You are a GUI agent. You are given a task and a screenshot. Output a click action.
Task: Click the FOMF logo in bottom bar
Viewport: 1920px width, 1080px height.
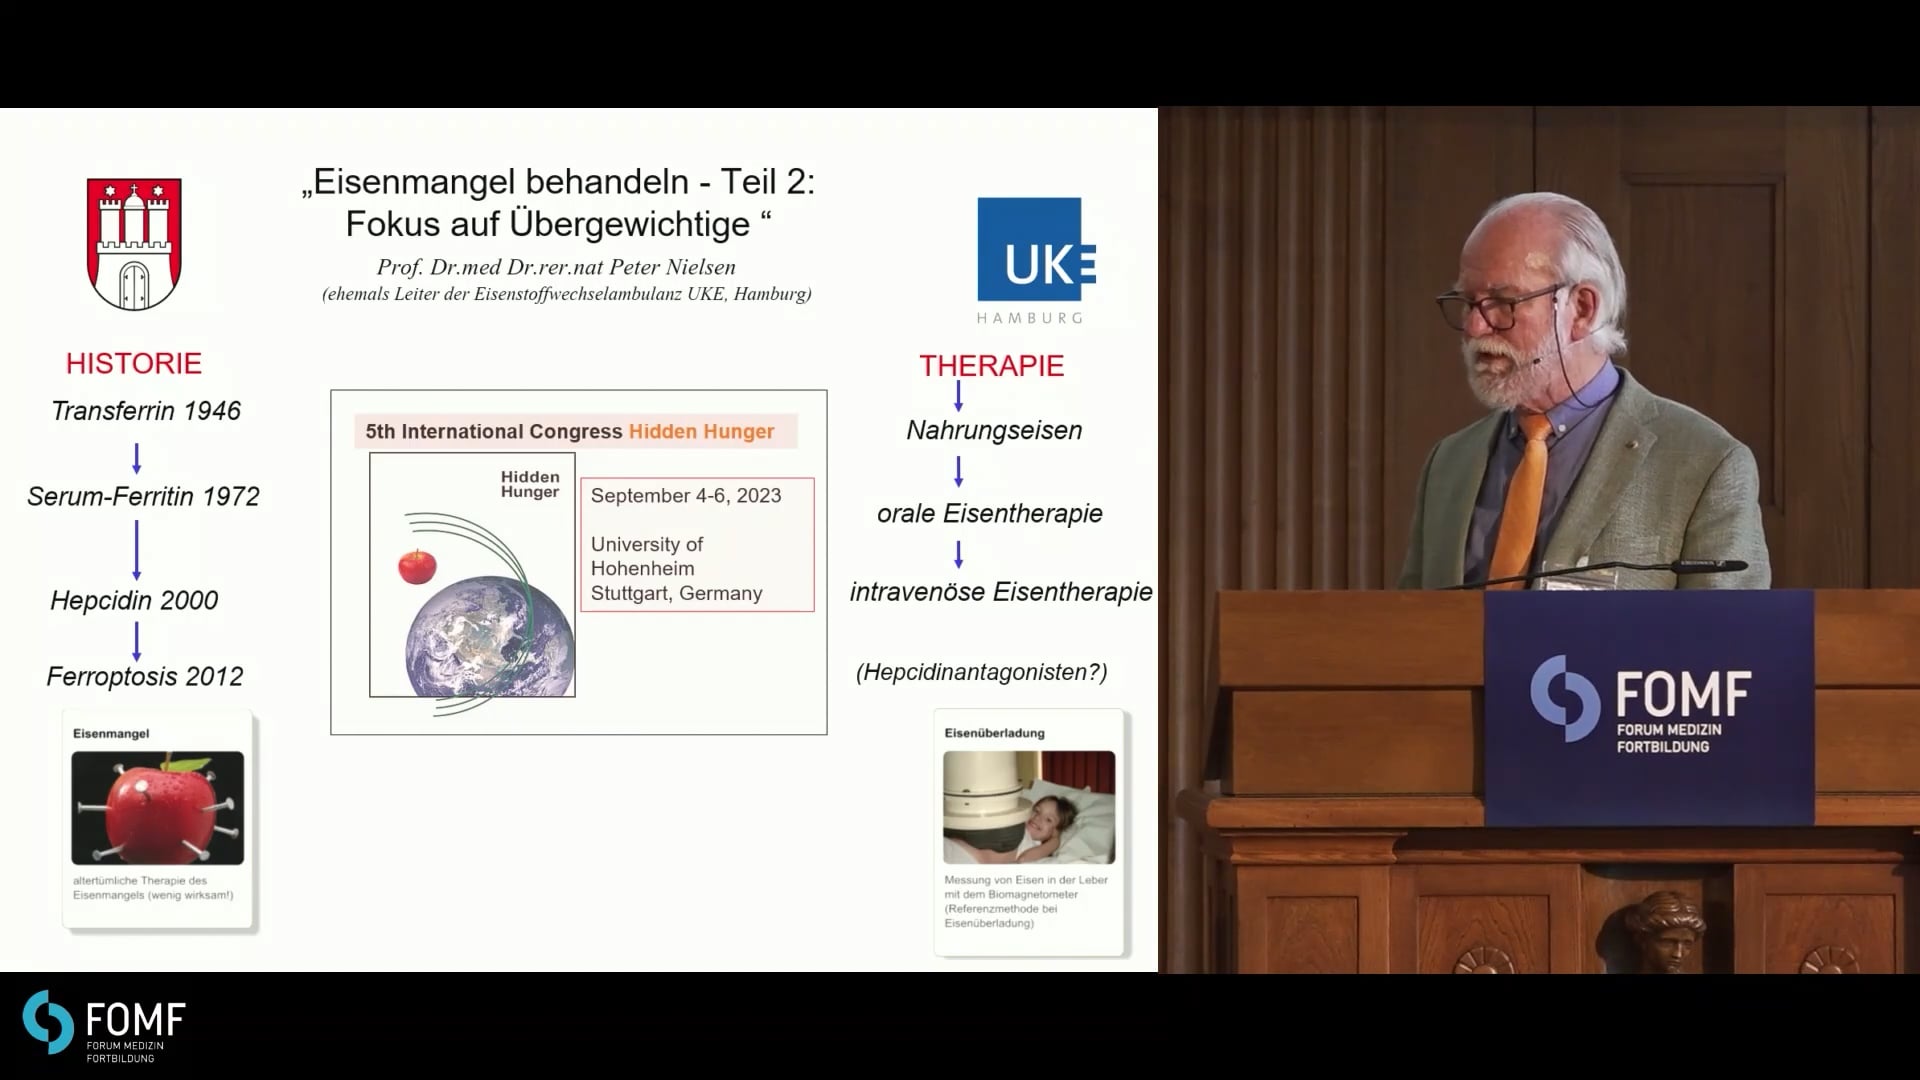104,1027
